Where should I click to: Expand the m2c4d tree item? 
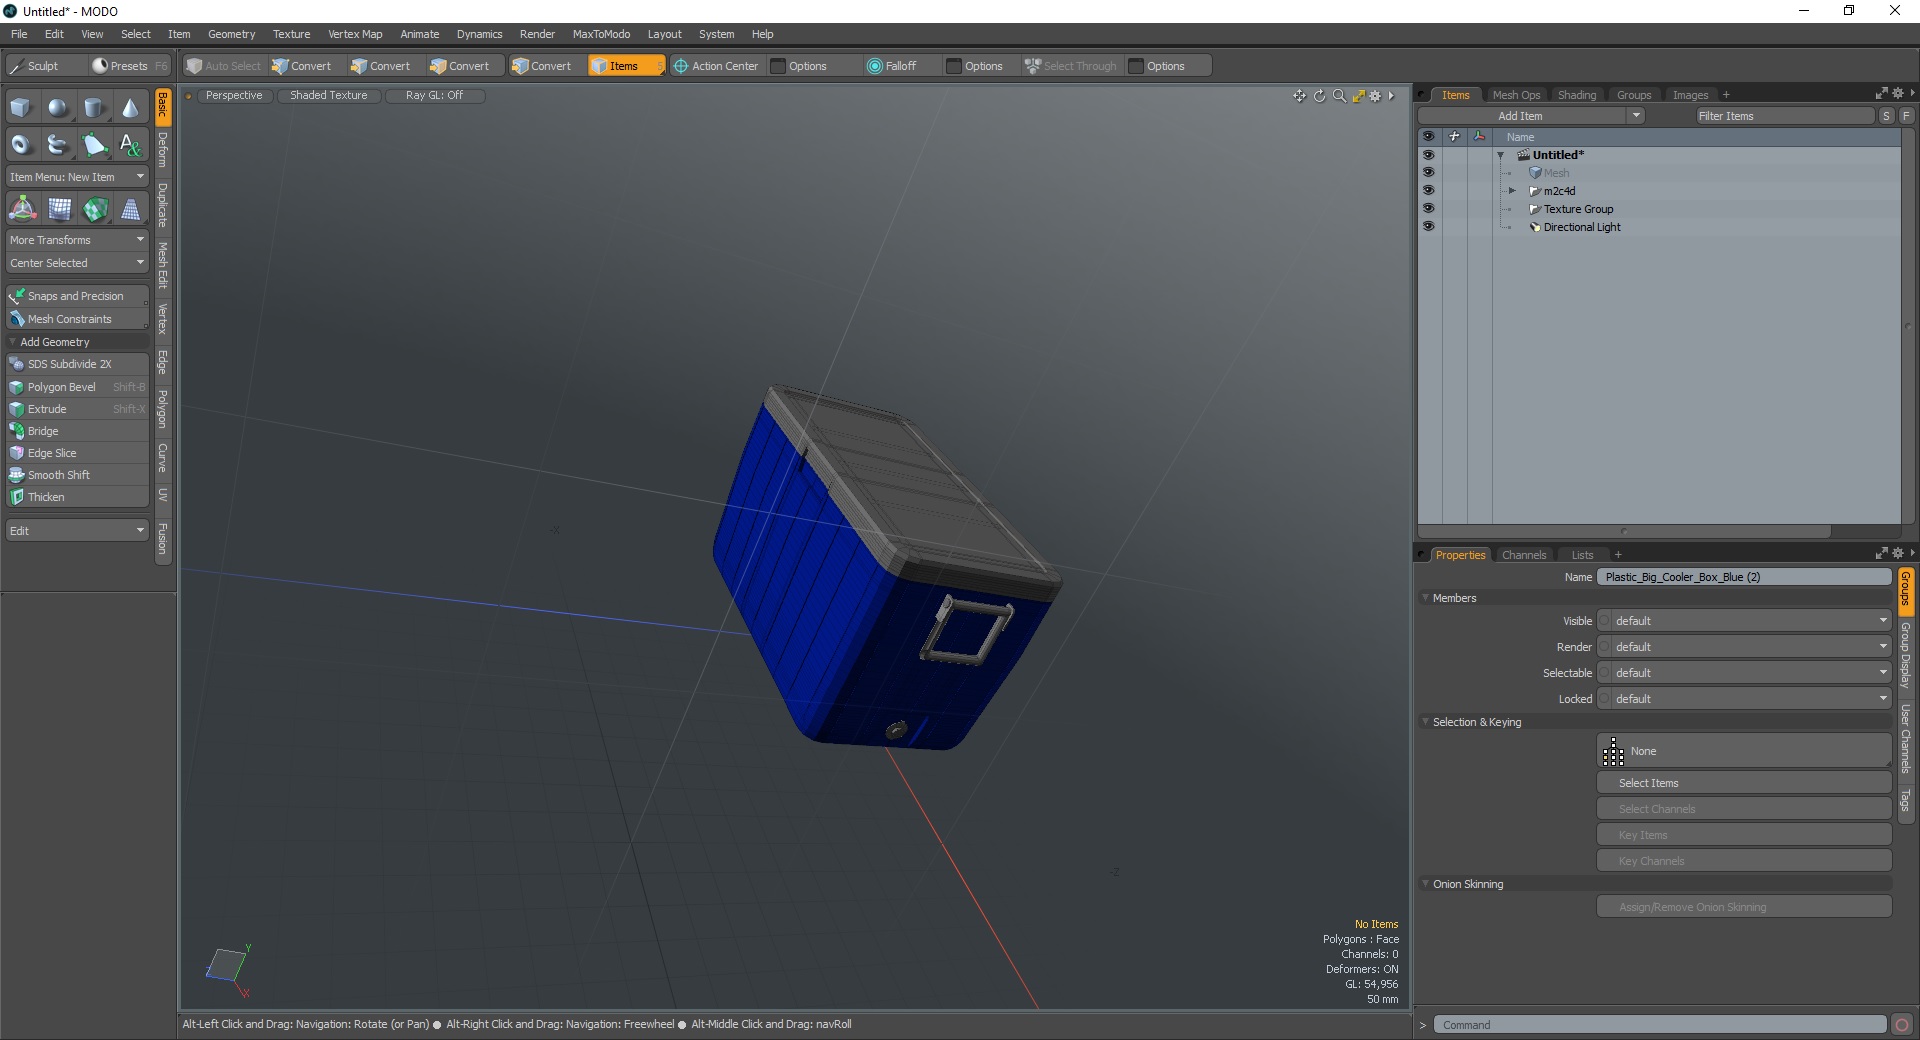point(1512,191)
